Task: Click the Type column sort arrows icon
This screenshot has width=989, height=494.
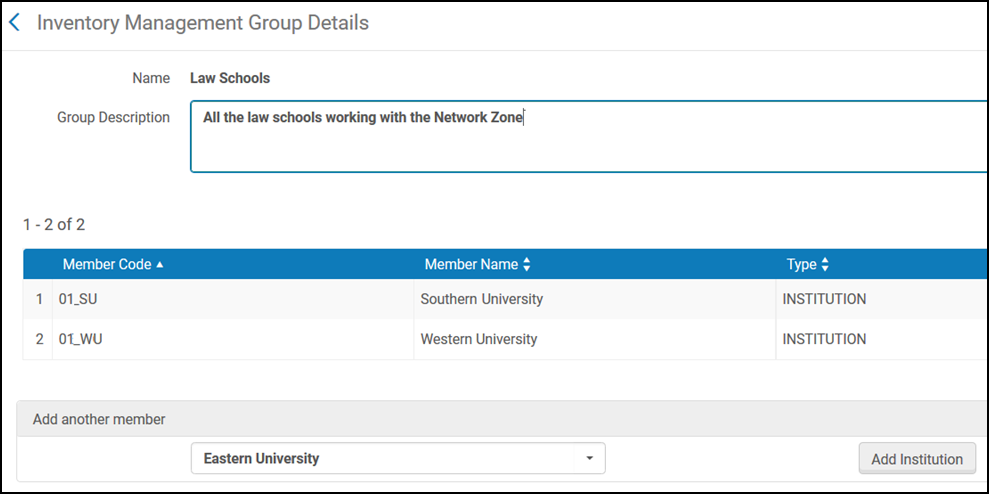Action: pos(825,265)
